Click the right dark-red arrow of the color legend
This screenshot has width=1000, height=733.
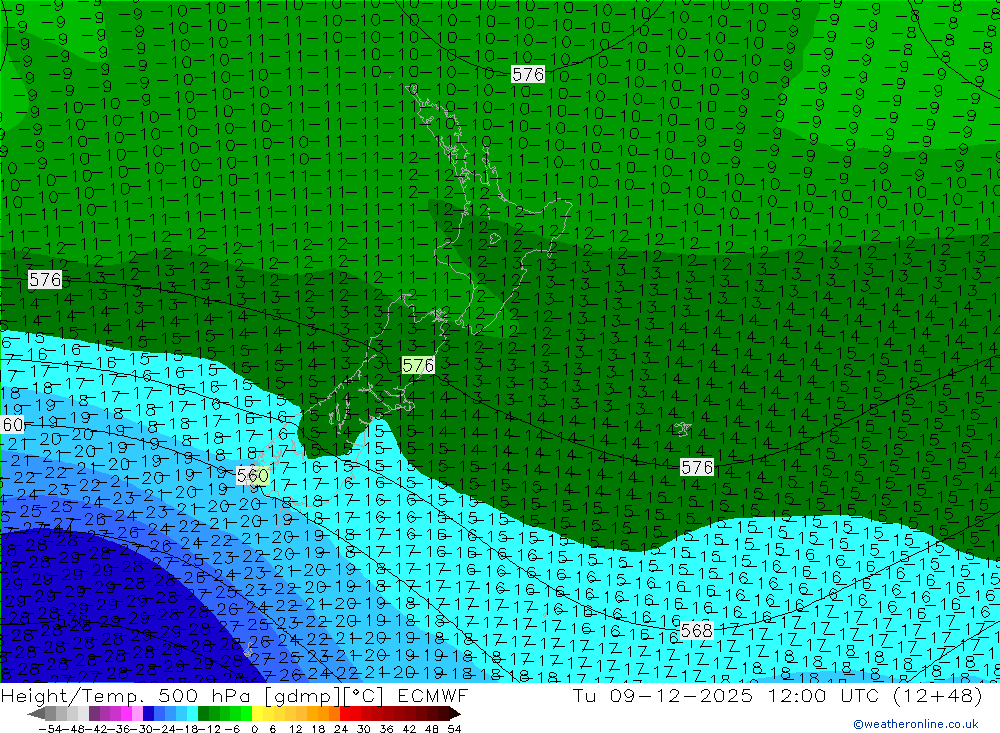[x=455, y=713]
